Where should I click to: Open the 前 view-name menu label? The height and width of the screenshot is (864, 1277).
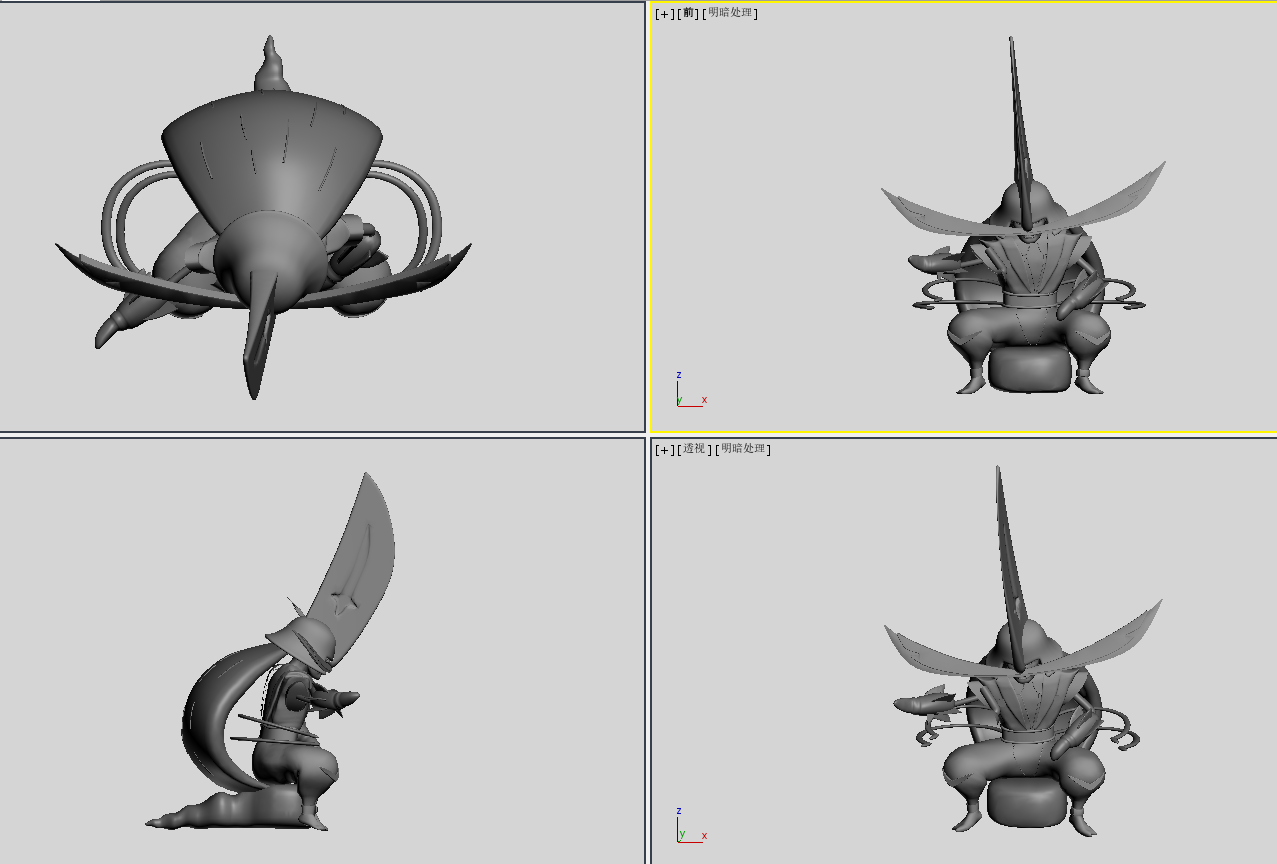tap(689, 14)
